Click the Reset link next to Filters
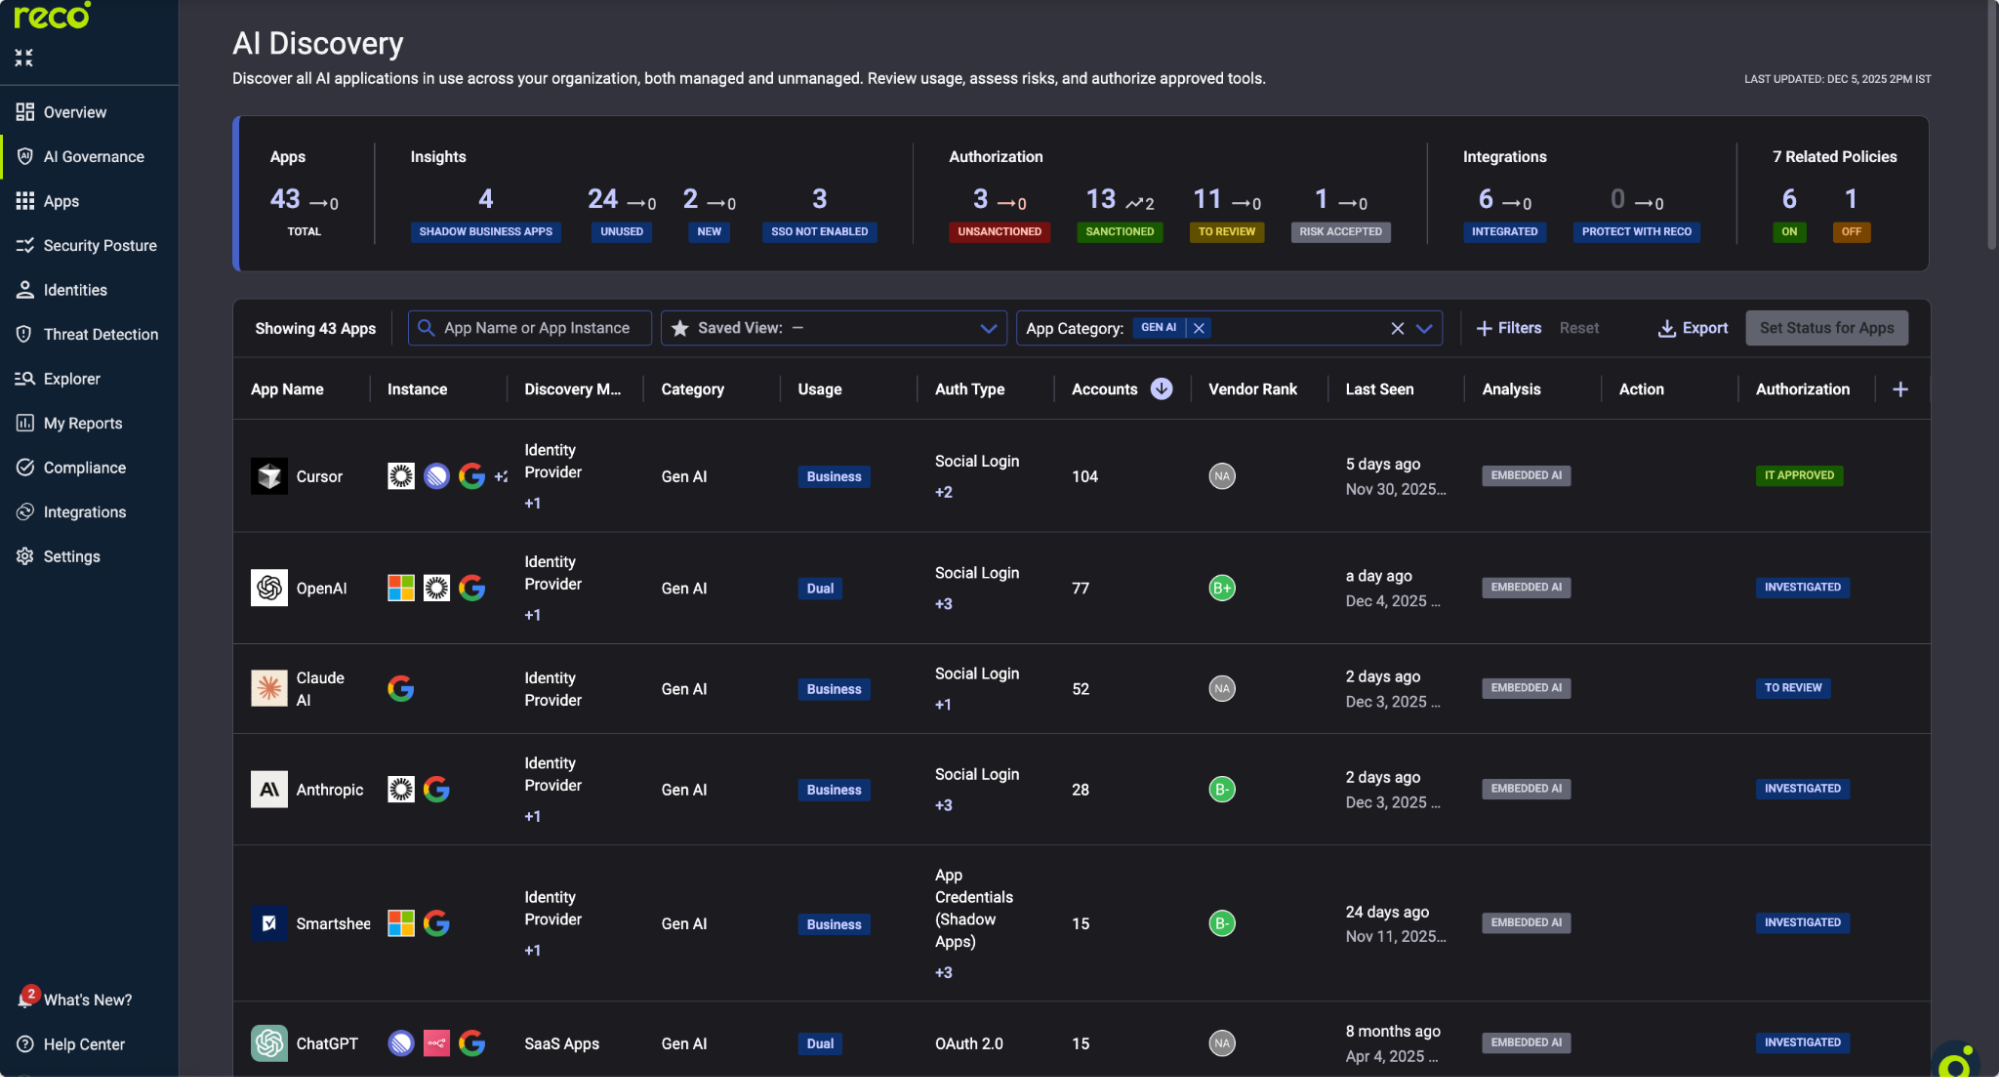Screen dimensions: 1999x1077 1579,327
